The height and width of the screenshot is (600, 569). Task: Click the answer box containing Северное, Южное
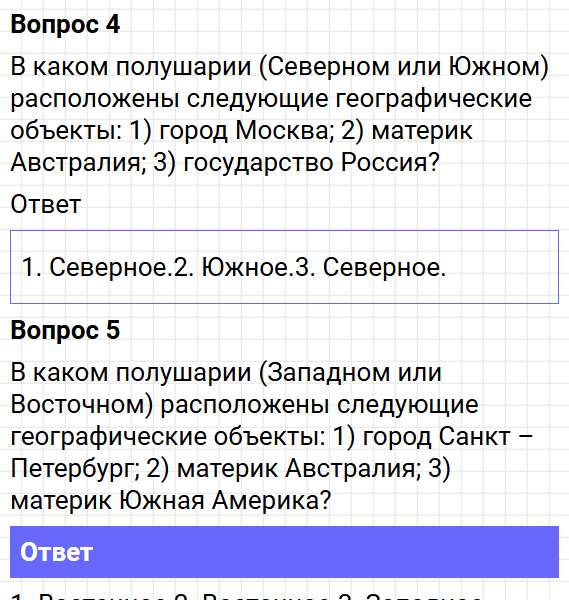284,267
